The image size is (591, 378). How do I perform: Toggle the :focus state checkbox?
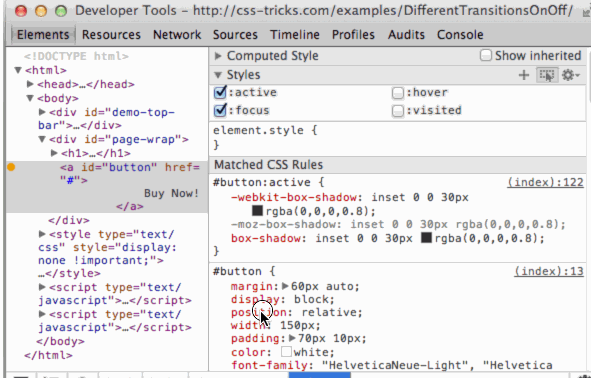coord(220,110)
